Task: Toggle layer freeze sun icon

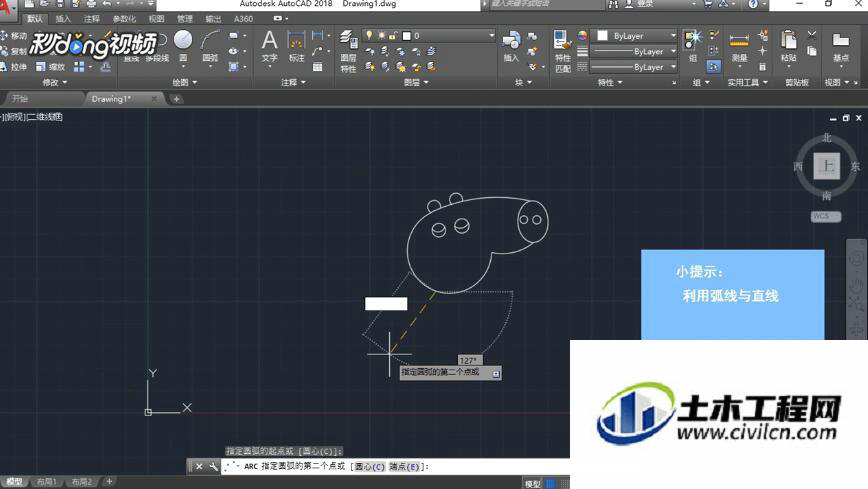Action: tap(381, 35)
